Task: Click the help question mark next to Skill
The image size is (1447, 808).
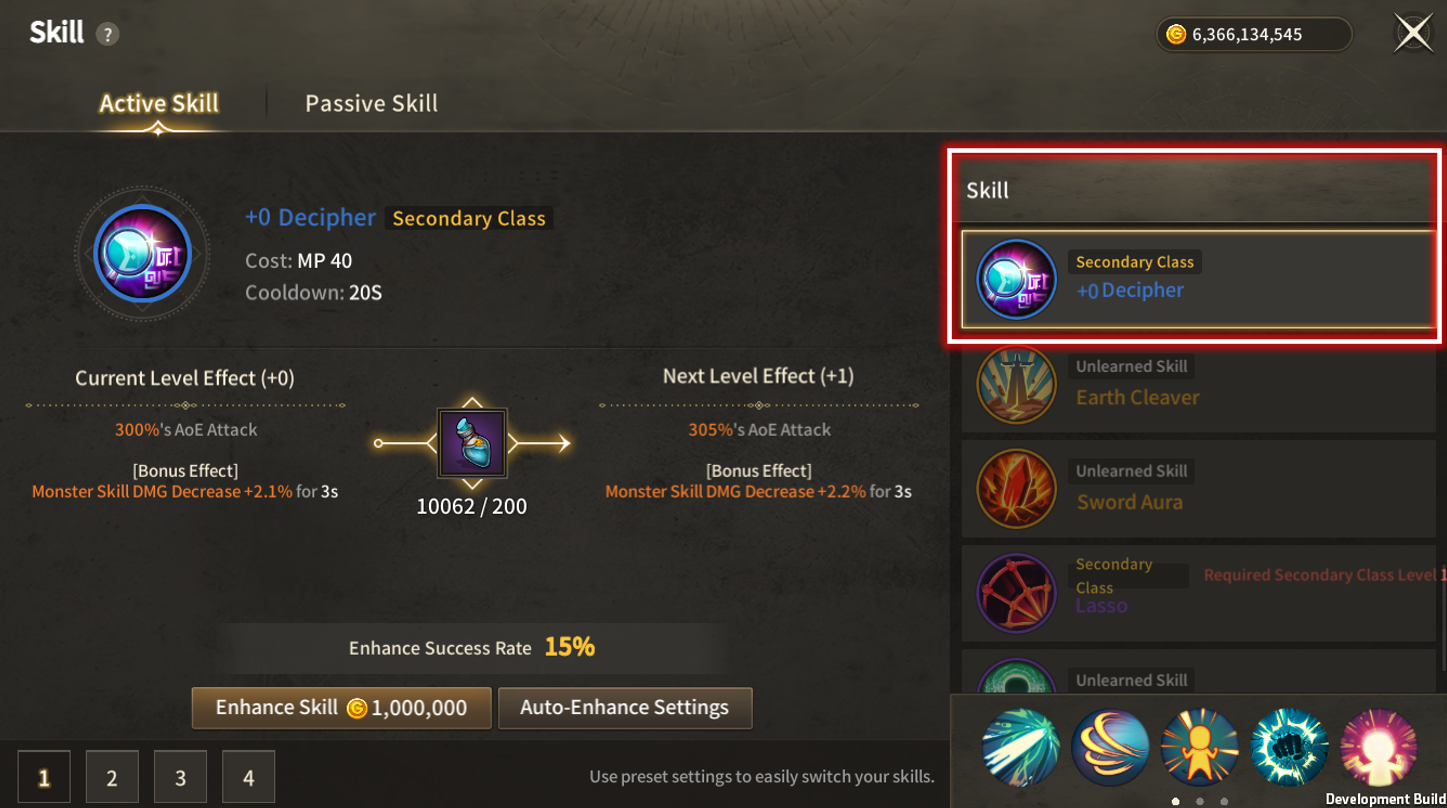Action: click(107, 34)
